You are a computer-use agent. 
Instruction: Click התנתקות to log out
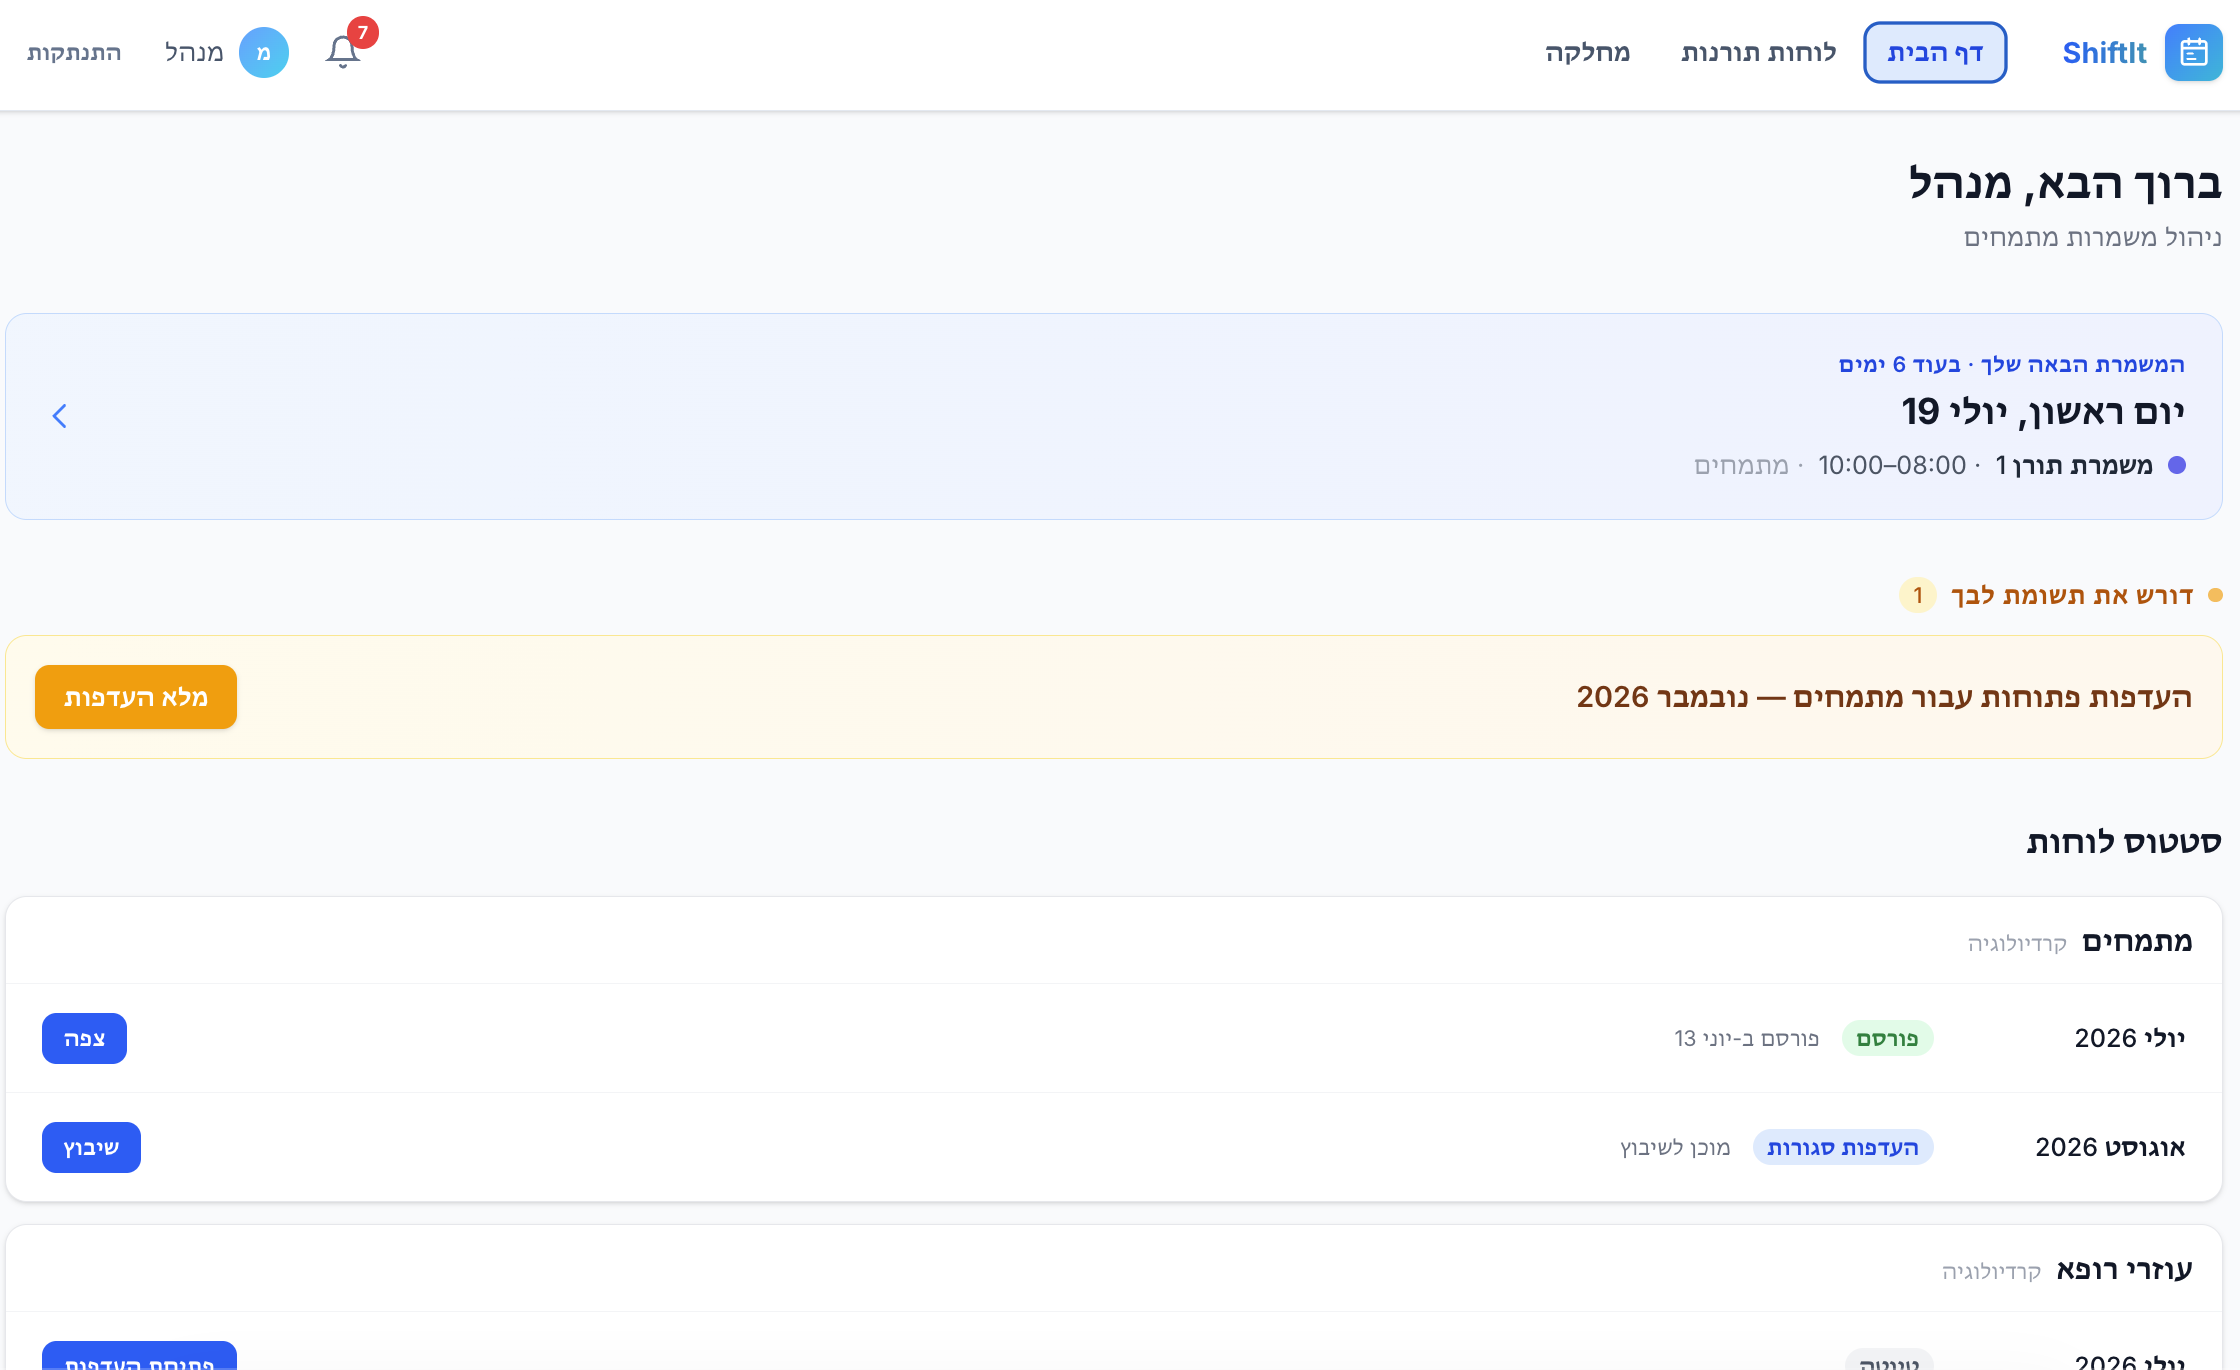pos(74,53)
